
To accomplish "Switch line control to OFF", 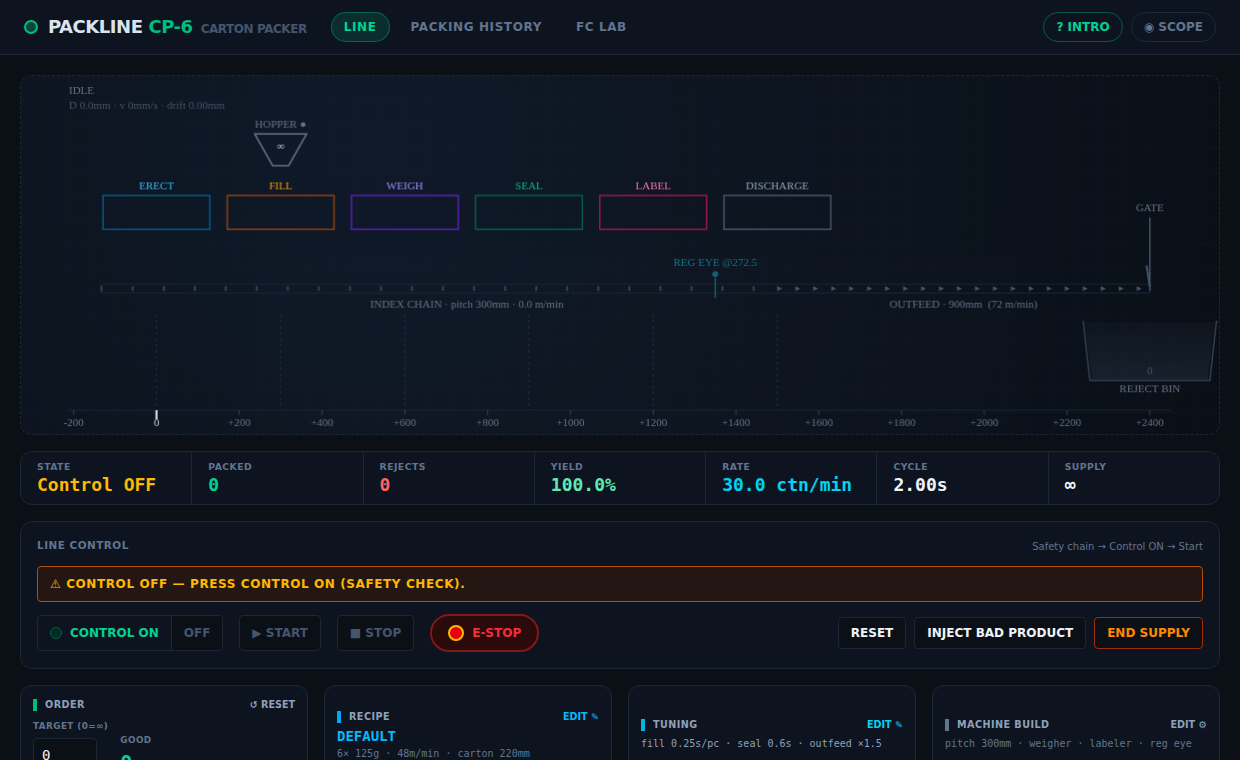I will [x=197, y=633].
